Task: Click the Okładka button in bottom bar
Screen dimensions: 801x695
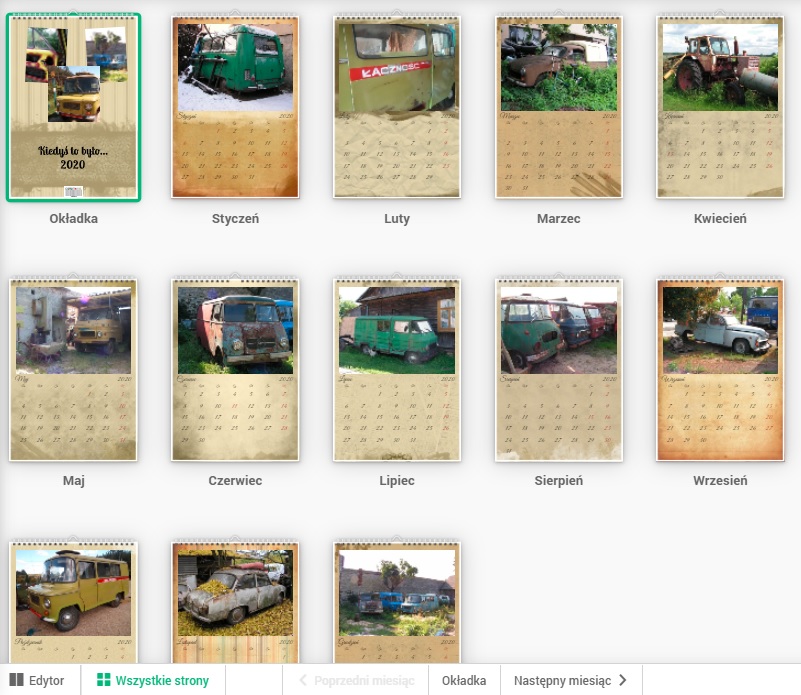Action: (464, 680)
